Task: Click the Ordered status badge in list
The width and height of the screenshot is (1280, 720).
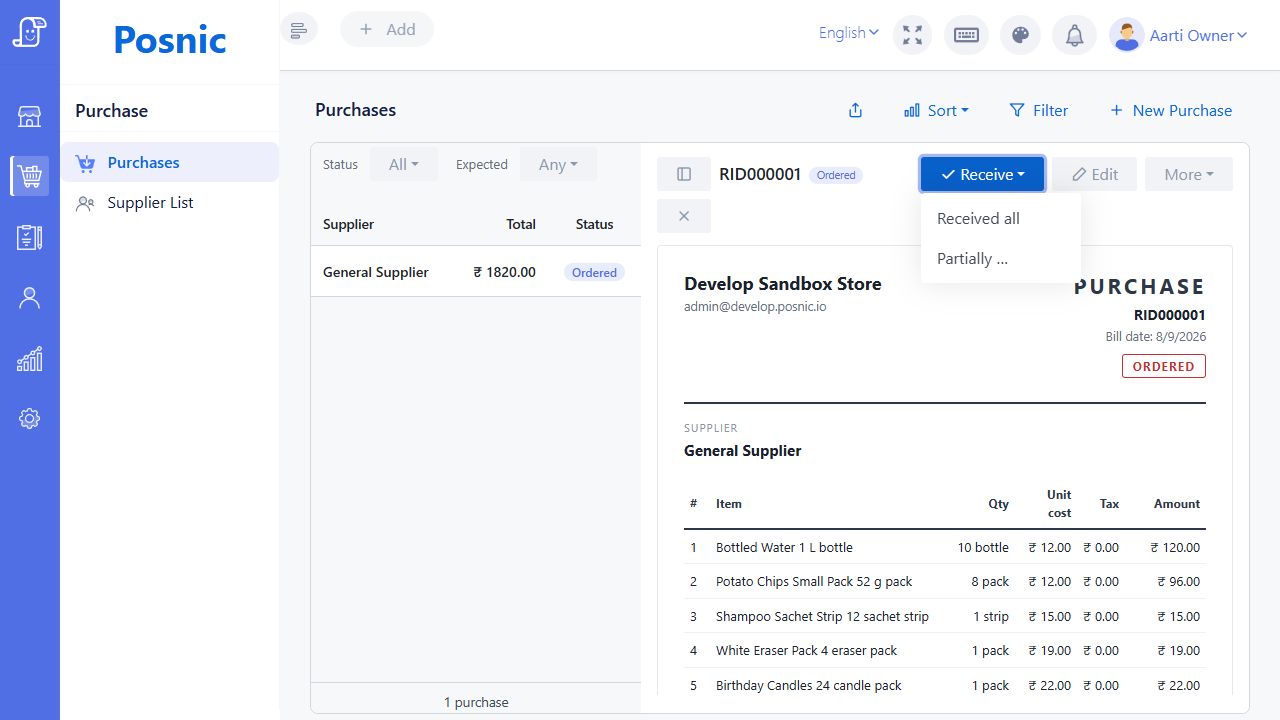Action: tap(594, 272)
